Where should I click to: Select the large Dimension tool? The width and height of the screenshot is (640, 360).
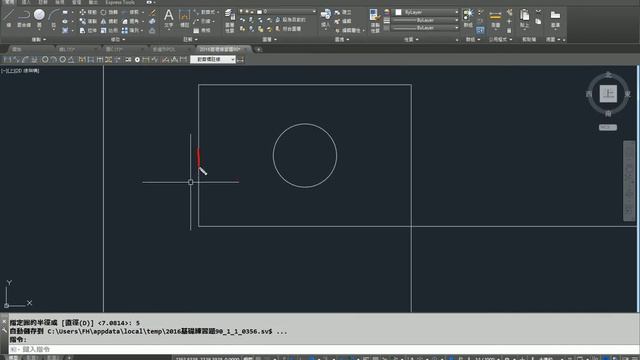pos(184,18)
